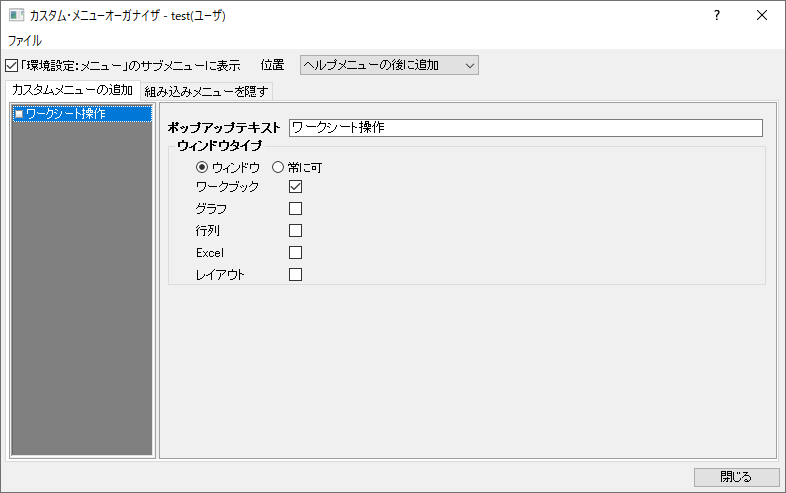Click the title bar help question mark
The height and width of the screenshot is (493, 786).
click(717, 16)
